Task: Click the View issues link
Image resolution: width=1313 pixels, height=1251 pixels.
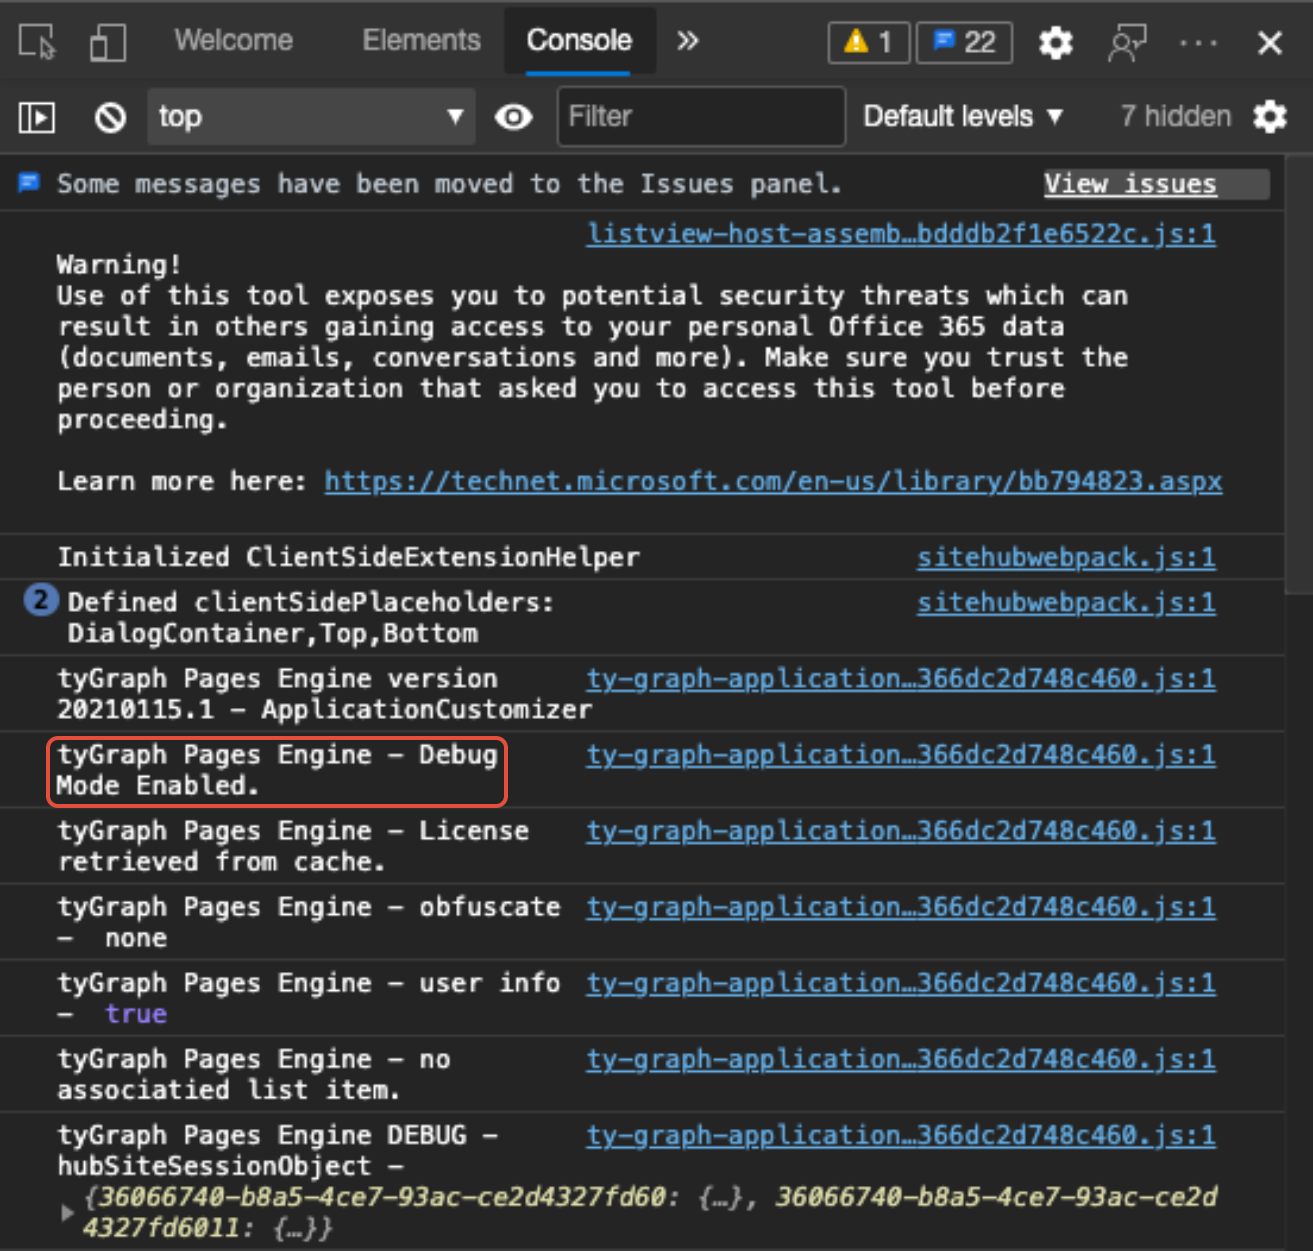Action: (x=1129, y=183)
